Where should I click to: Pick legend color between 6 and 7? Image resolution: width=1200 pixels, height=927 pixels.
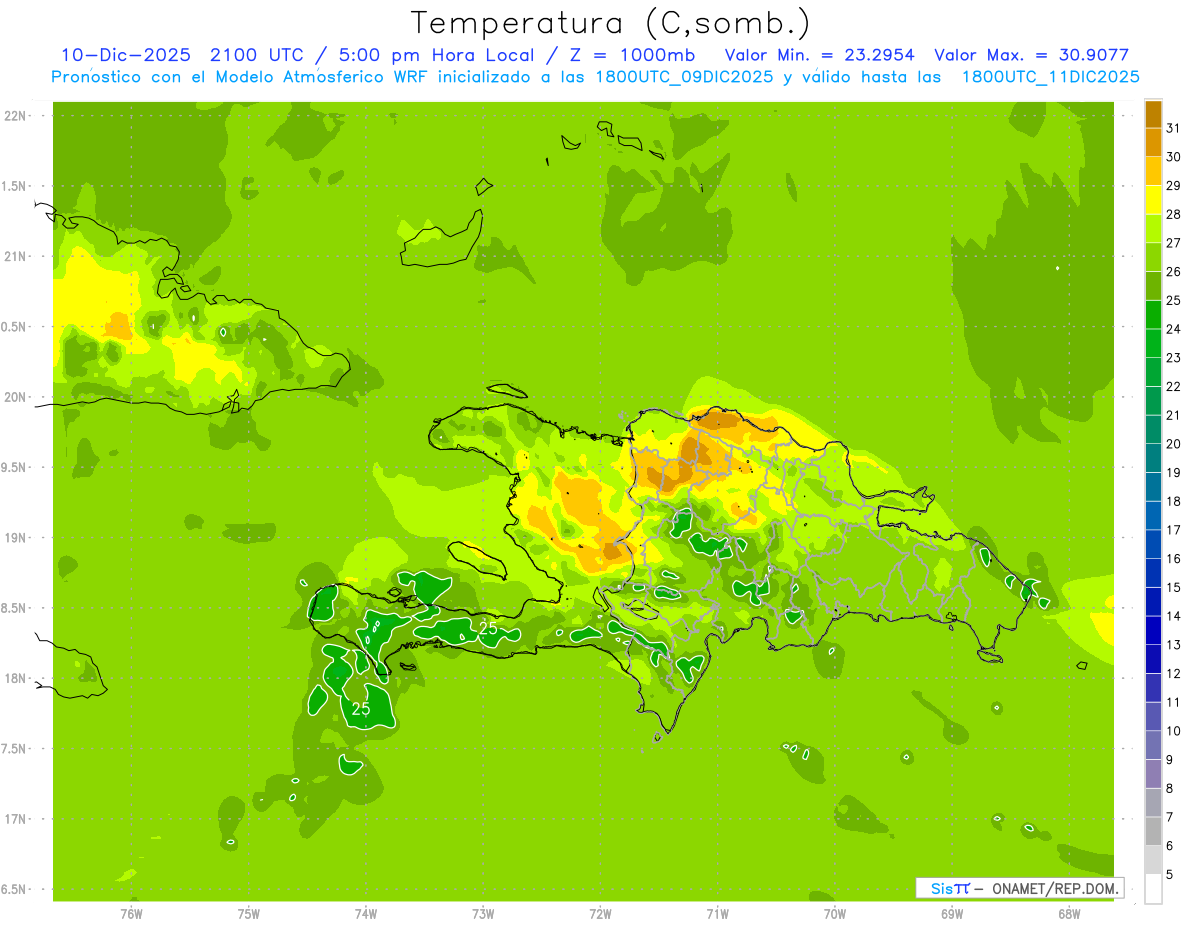pos(1153,831)
